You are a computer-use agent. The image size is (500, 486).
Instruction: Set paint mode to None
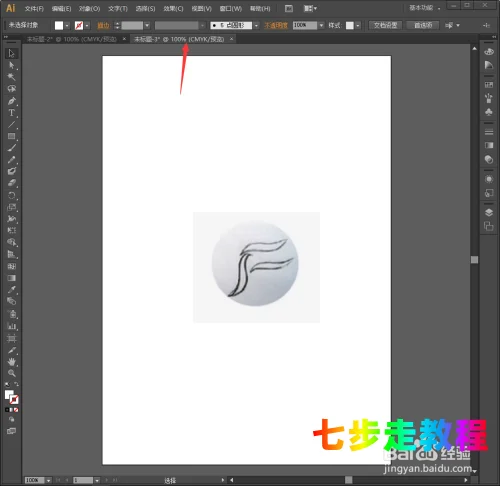coord(16,410)
